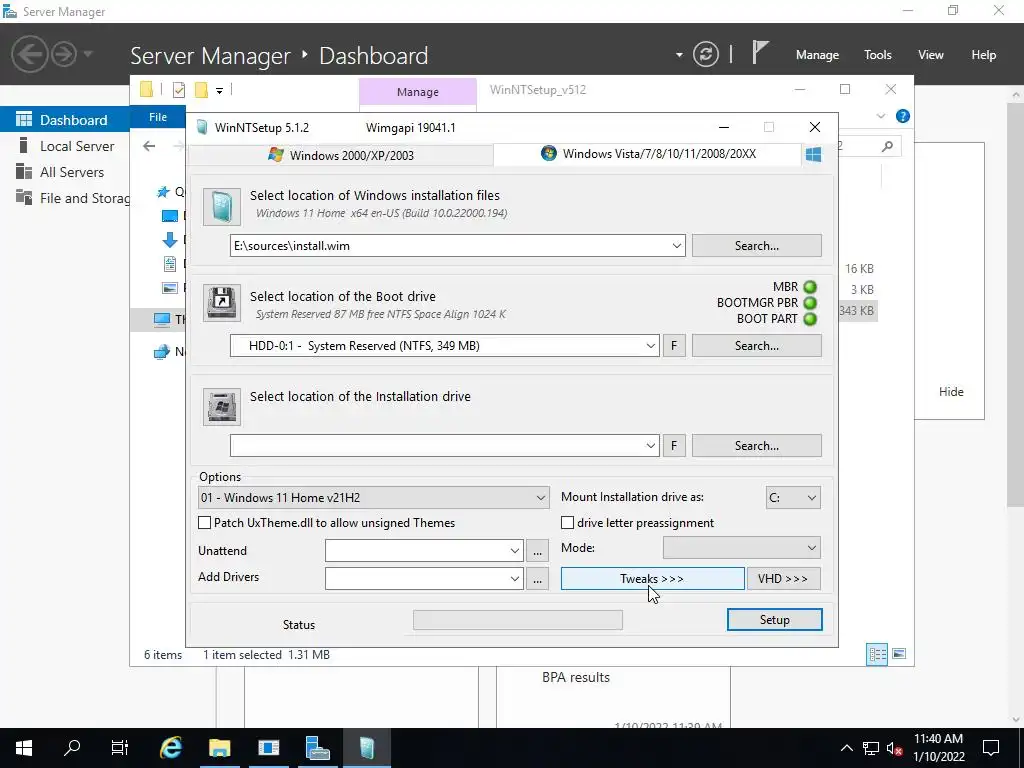This screenshot has height=768, width=1024.
Task: Expand Installation drive dropdown
Action: tap(650, 445)
